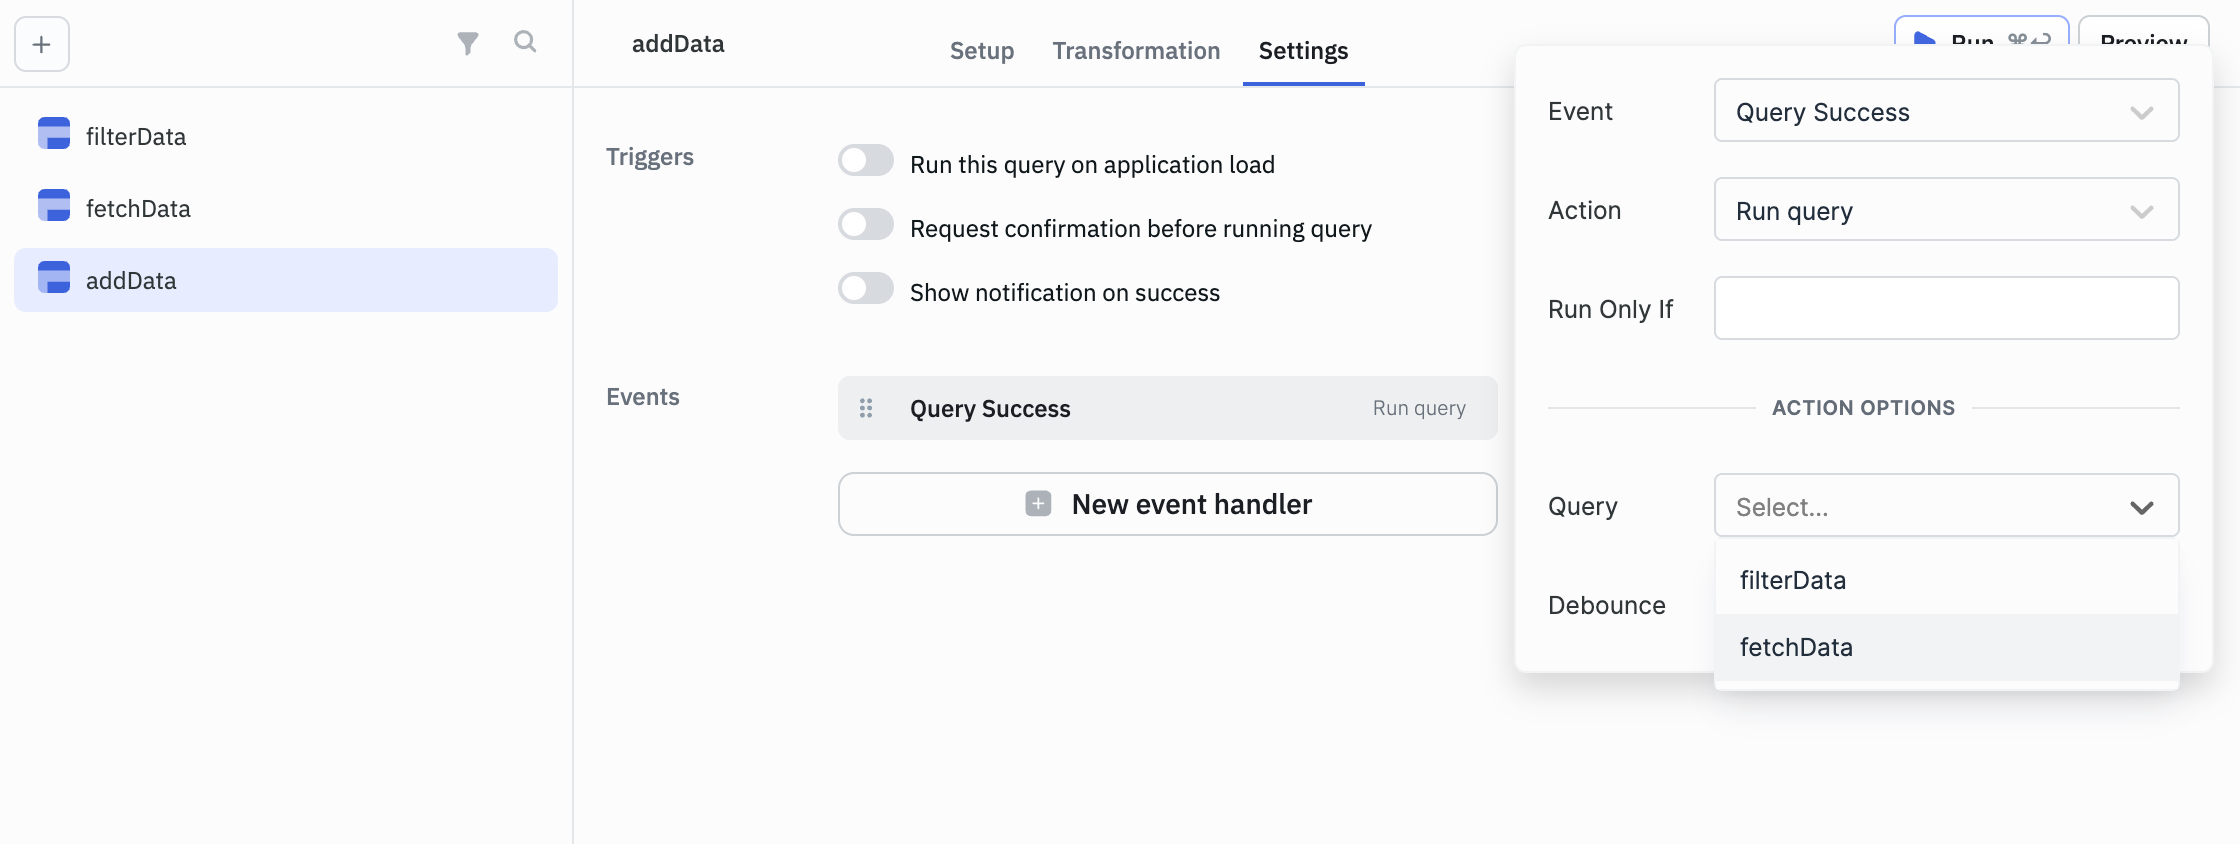Click the search magnifier icon
The width and height of the screenshot is (2240, 844).
(x=525, y=42)
